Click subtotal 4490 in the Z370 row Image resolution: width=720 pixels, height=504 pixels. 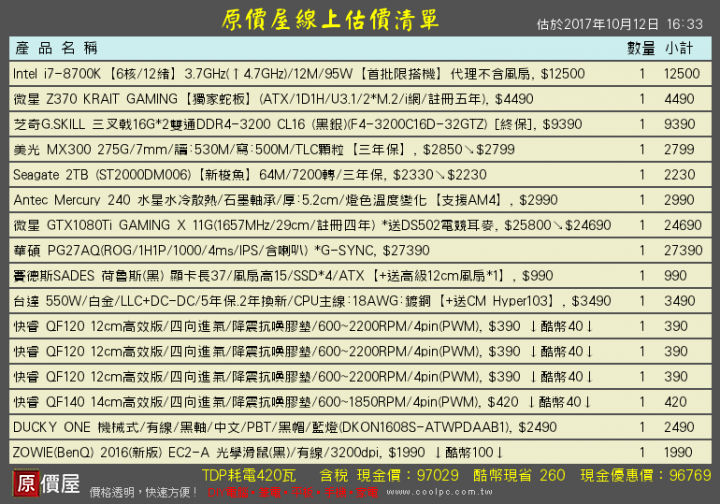click(679, 99)
